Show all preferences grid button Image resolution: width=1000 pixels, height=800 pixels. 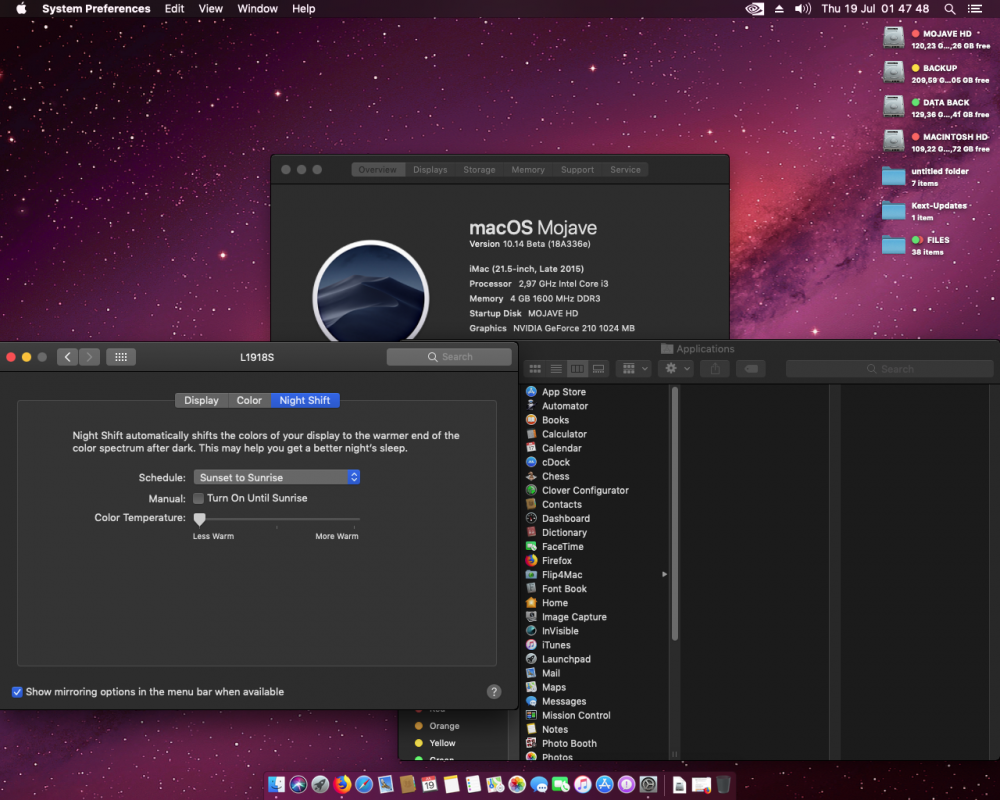(121, 357)
